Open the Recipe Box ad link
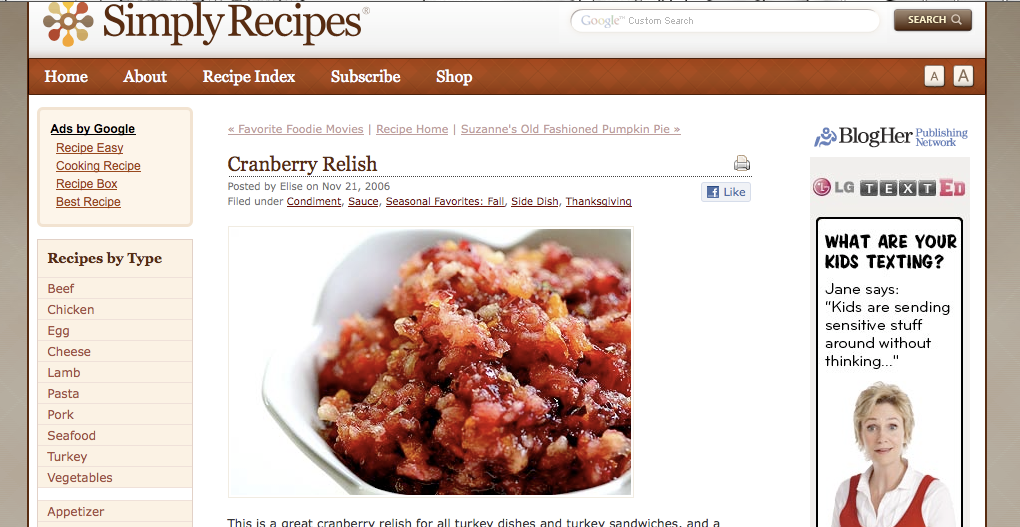The width and height of the screenshot is (1020, 527). [87, 184]
